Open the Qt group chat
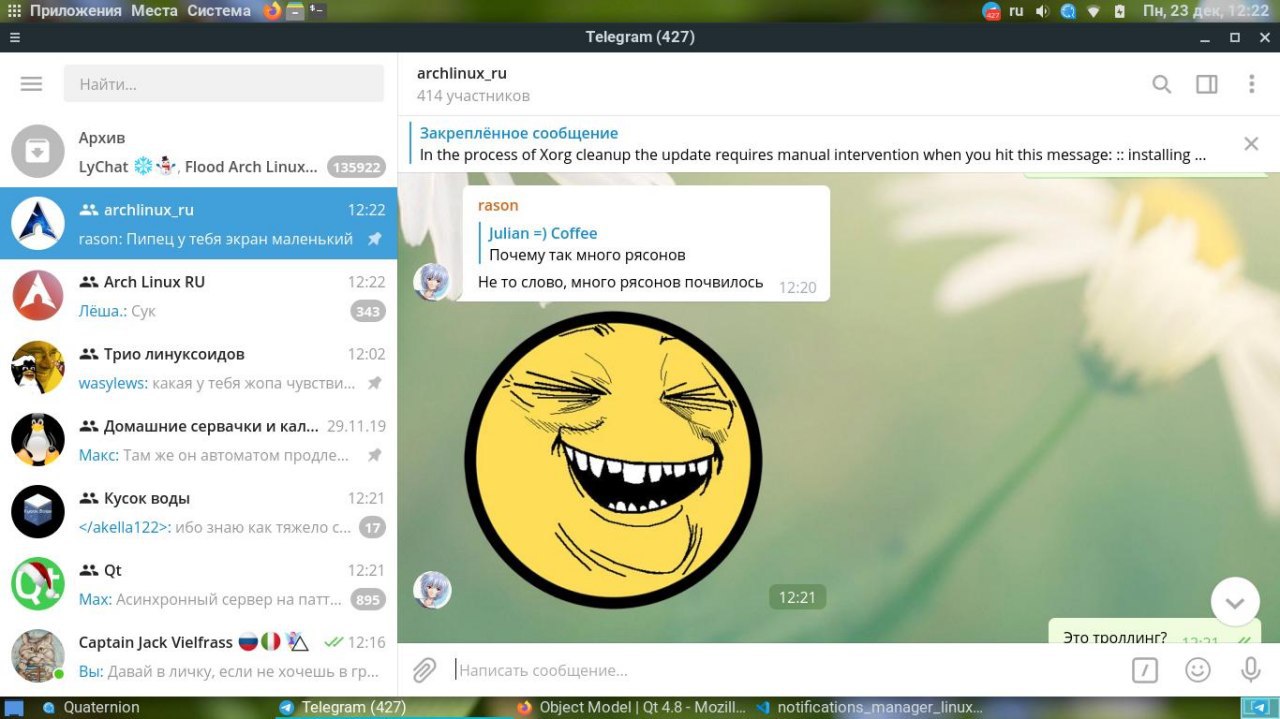This screenshot has height=719, width=1280. tap(198, 584)
